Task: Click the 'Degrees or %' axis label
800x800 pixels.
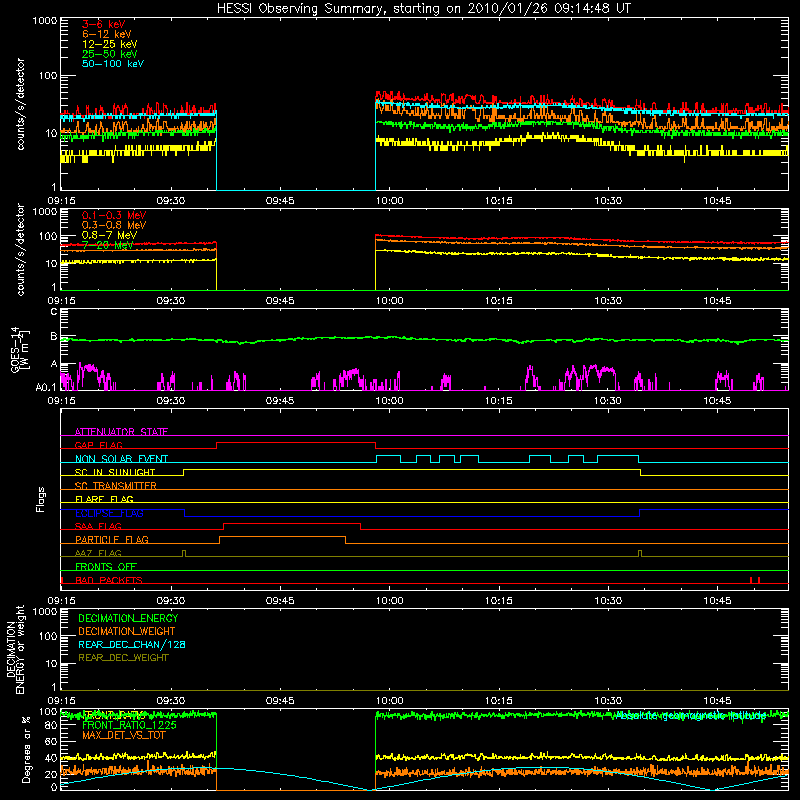Action: point(26,749)
